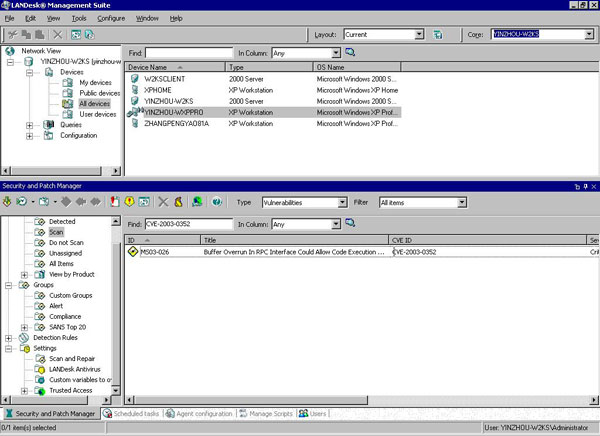Switch to the Agent configuration tab
The image size is (600, 436).
(x=202, y=413)
